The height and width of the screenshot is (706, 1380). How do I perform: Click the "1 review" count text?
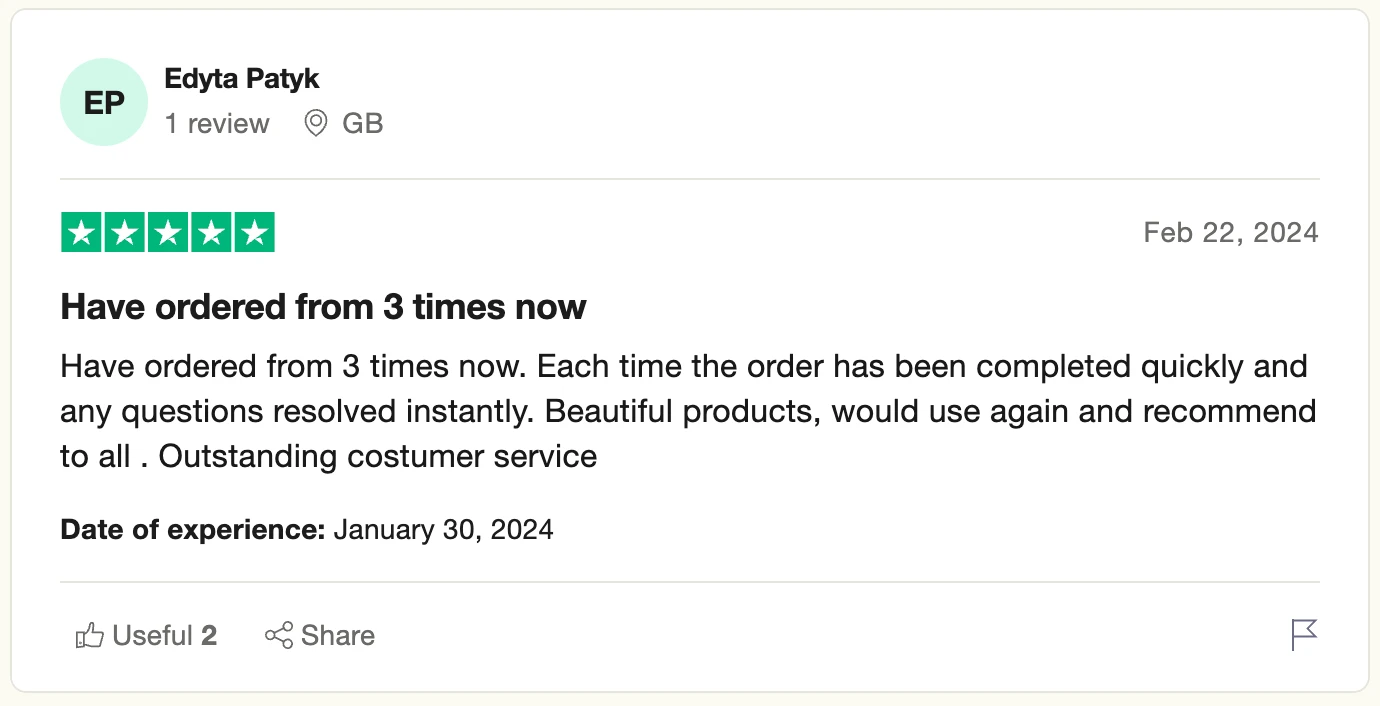pos(217,124)
